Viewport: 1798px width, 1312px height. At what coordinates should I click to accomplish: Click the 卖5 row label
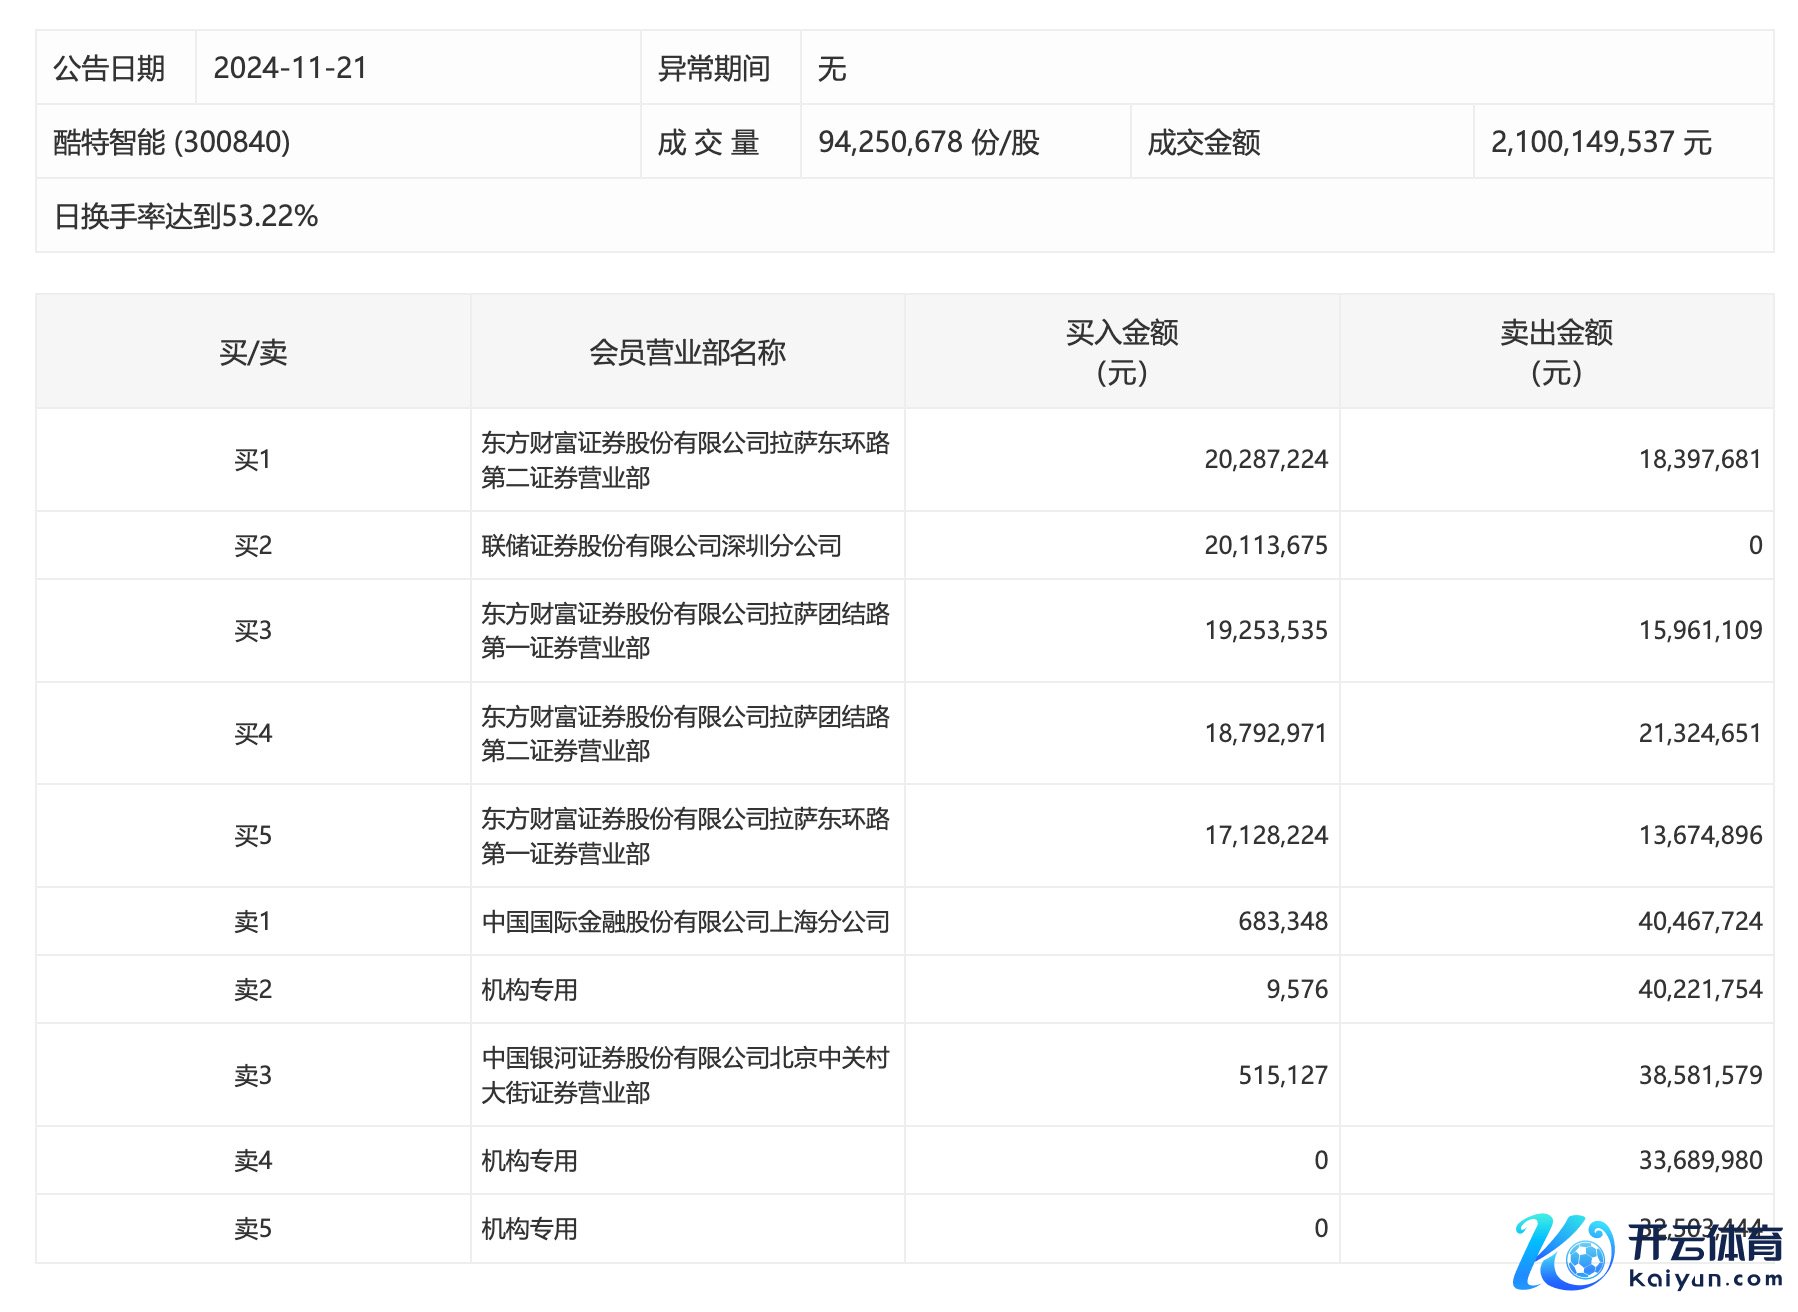point(253,1229)
